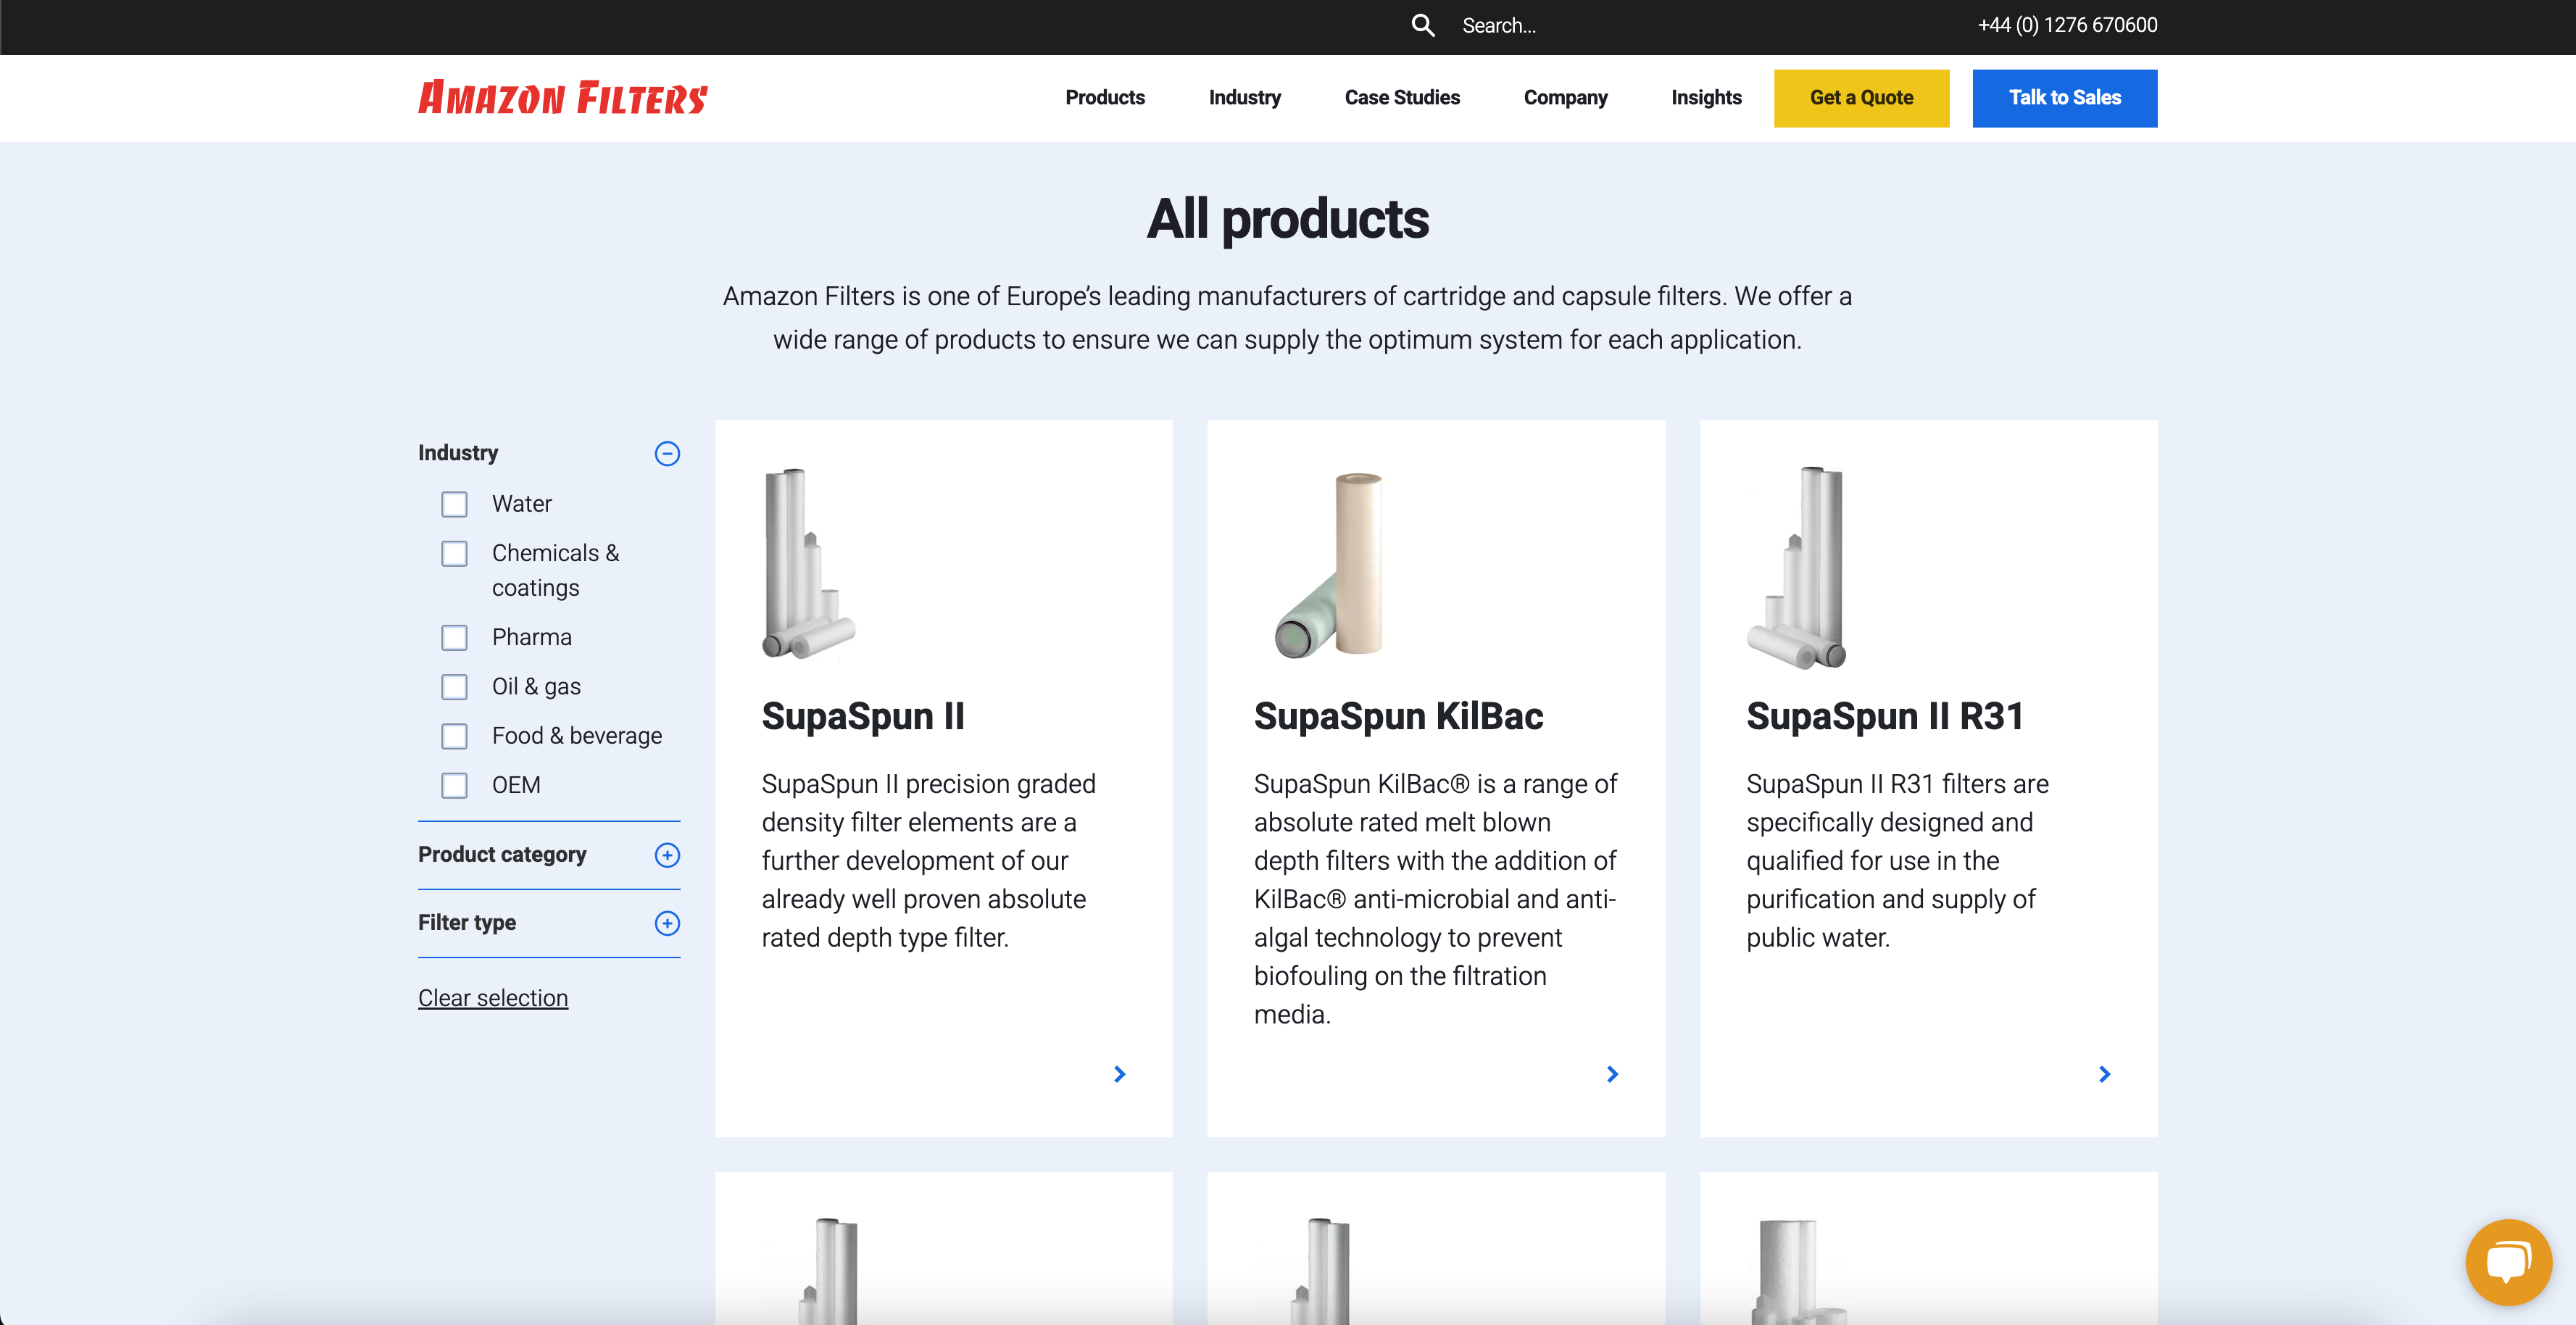Viewport: 2576px width, 1325px height.
Task: Click the Talk to Sales button
Action: 2064,98
